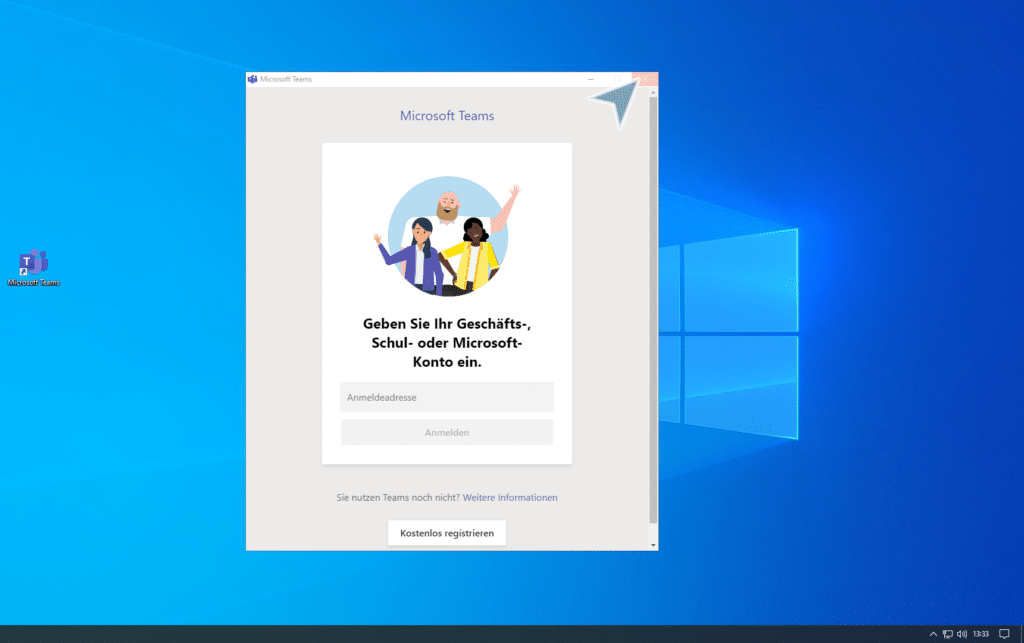Click the taskbar clock showing 13:33
Image resolution: width=1024 pixels, height=643 pixels.
(x=981, y=634)
